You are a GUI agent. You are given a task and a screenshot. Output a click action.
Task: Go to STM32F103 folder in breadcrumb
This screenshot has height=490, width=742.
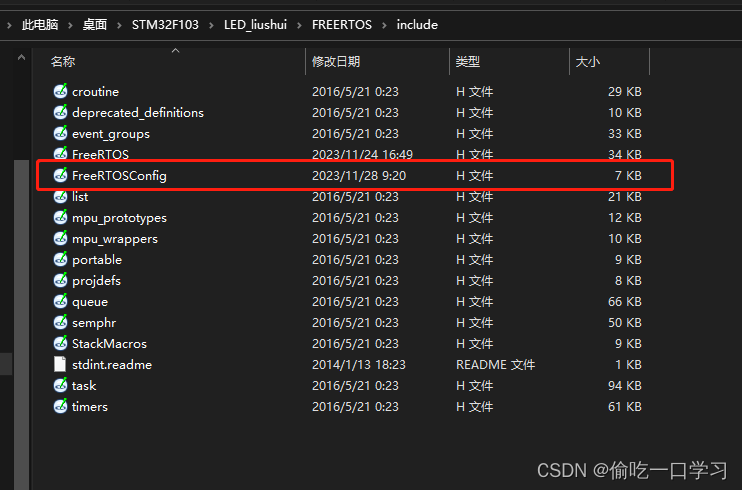pyautogui.click(x=165, y=25)
